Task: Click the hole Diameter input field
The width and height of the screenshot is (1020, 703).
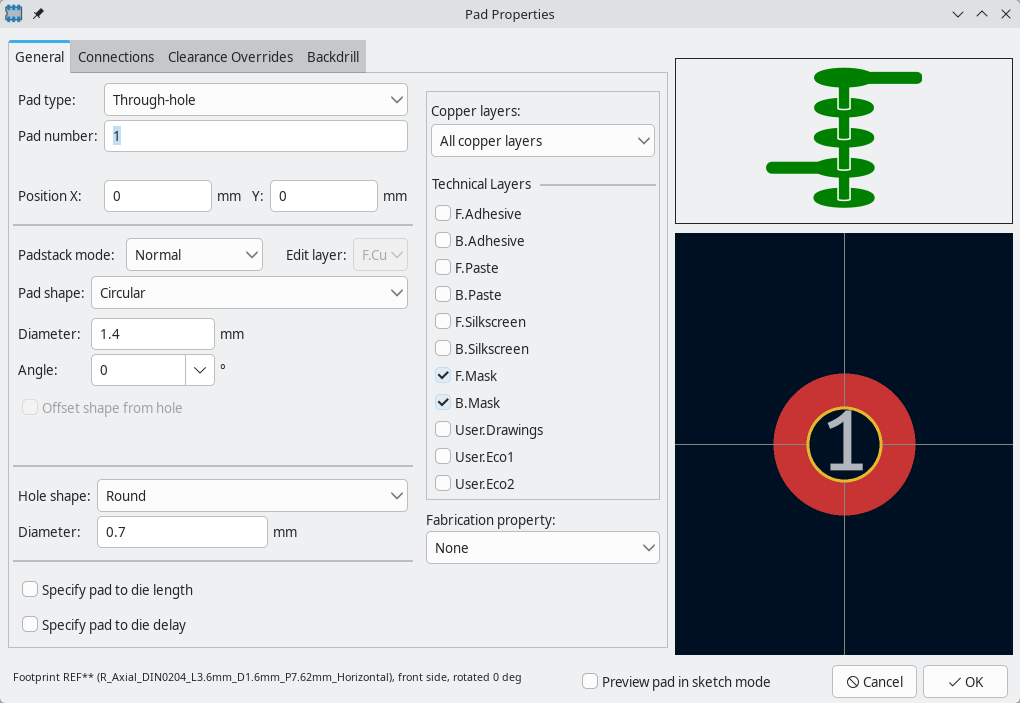Action: pos(182,532)
